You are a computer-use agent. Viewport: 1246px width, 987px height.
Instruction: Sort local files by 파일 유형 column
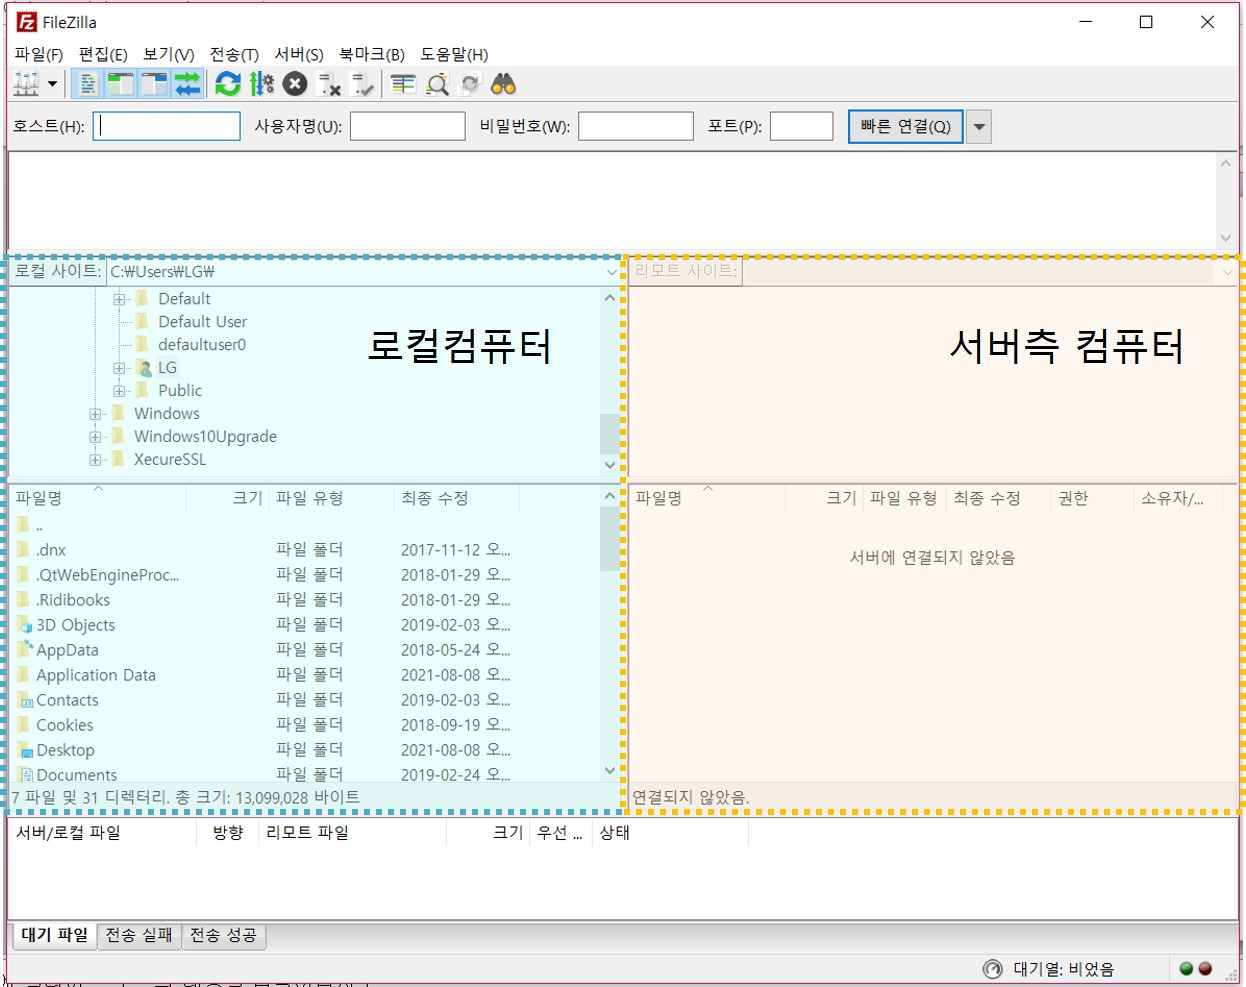point(332,498)
